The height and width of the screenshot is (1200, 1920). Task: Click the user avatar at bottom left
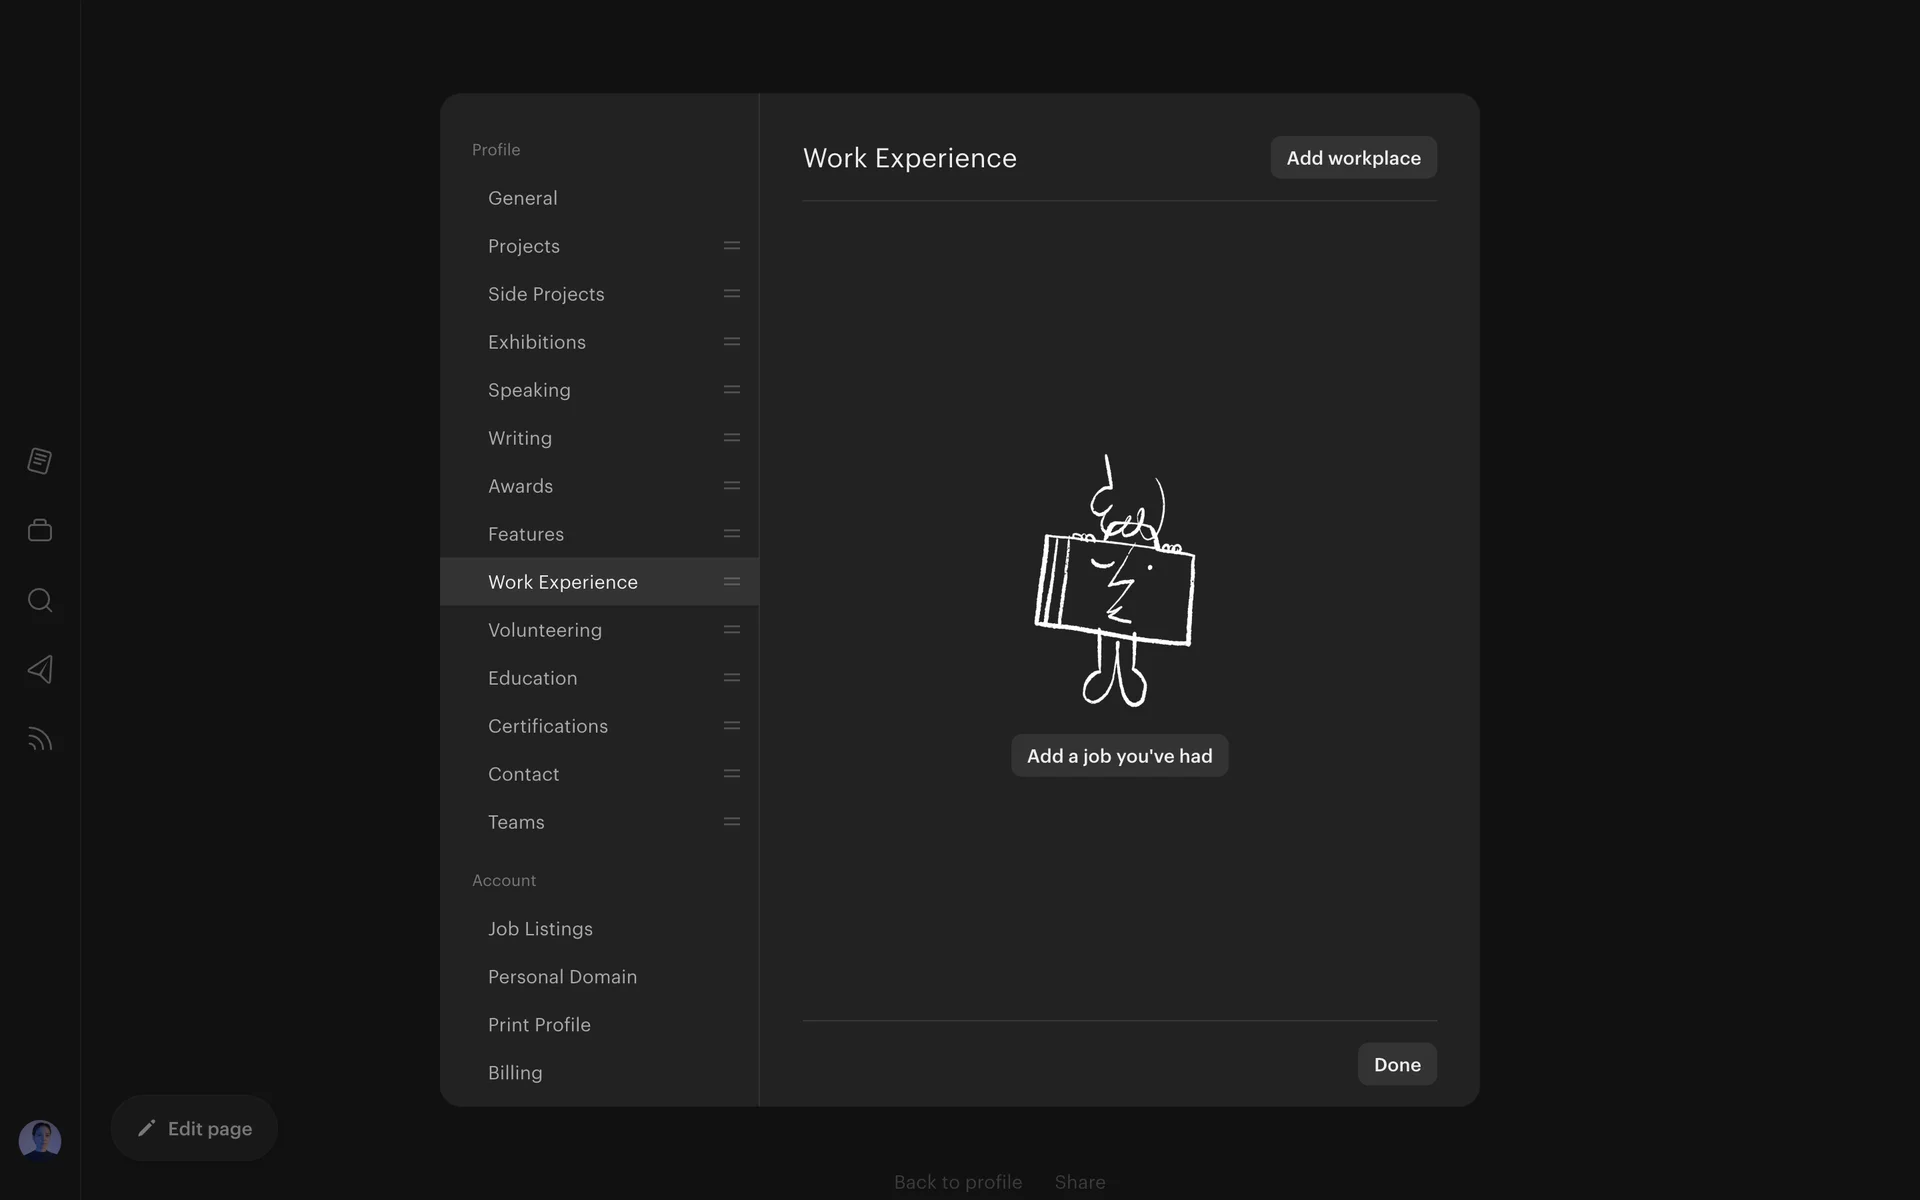(40, 1140)
